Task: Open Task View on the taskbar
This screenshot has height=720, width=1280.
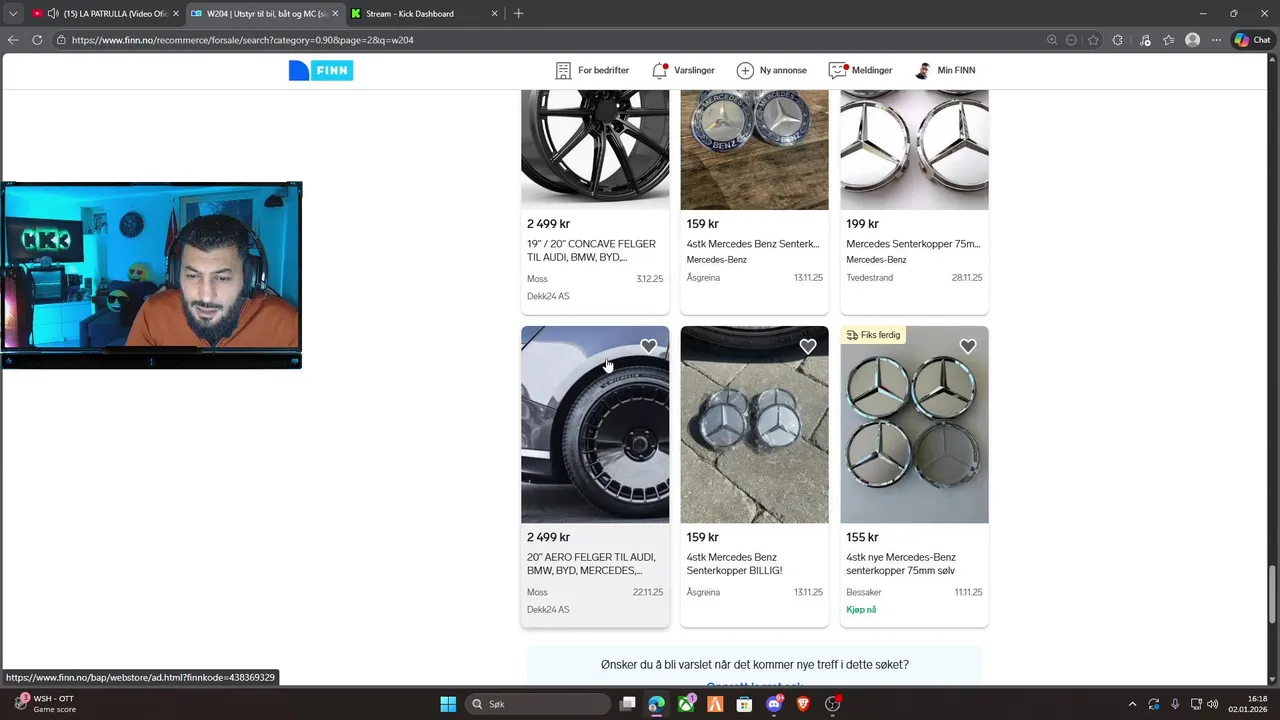Action: tap(627, 704)
